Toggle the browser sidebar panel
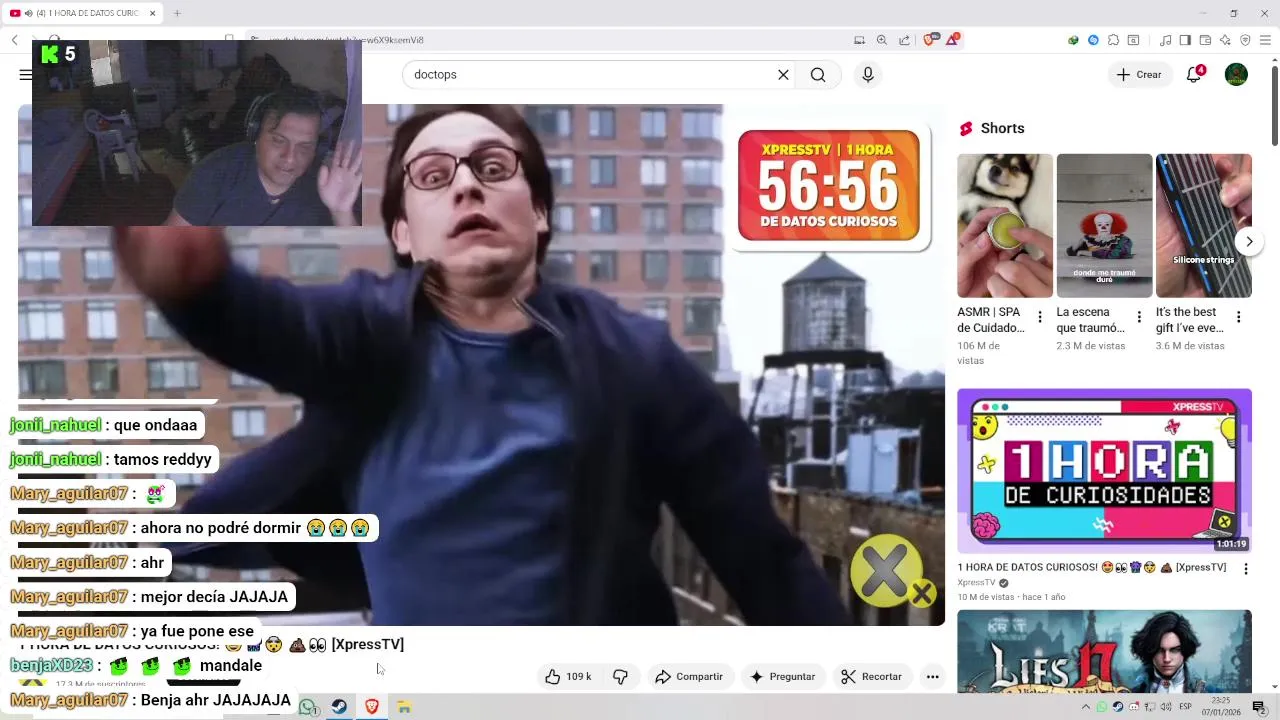 pos(1185,40)
